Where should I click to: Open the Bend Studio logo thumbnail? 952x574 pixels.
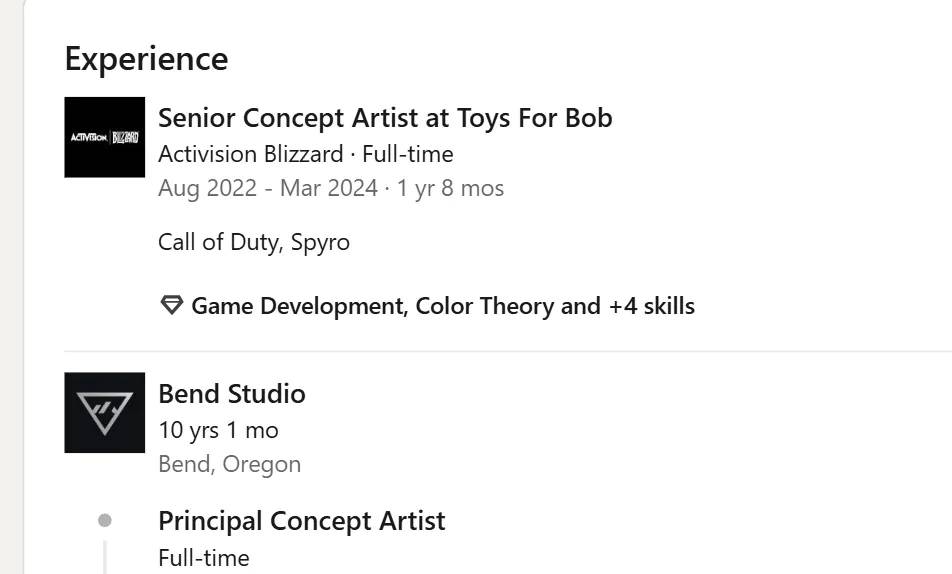pyautogui.click(x=105, y=412)
